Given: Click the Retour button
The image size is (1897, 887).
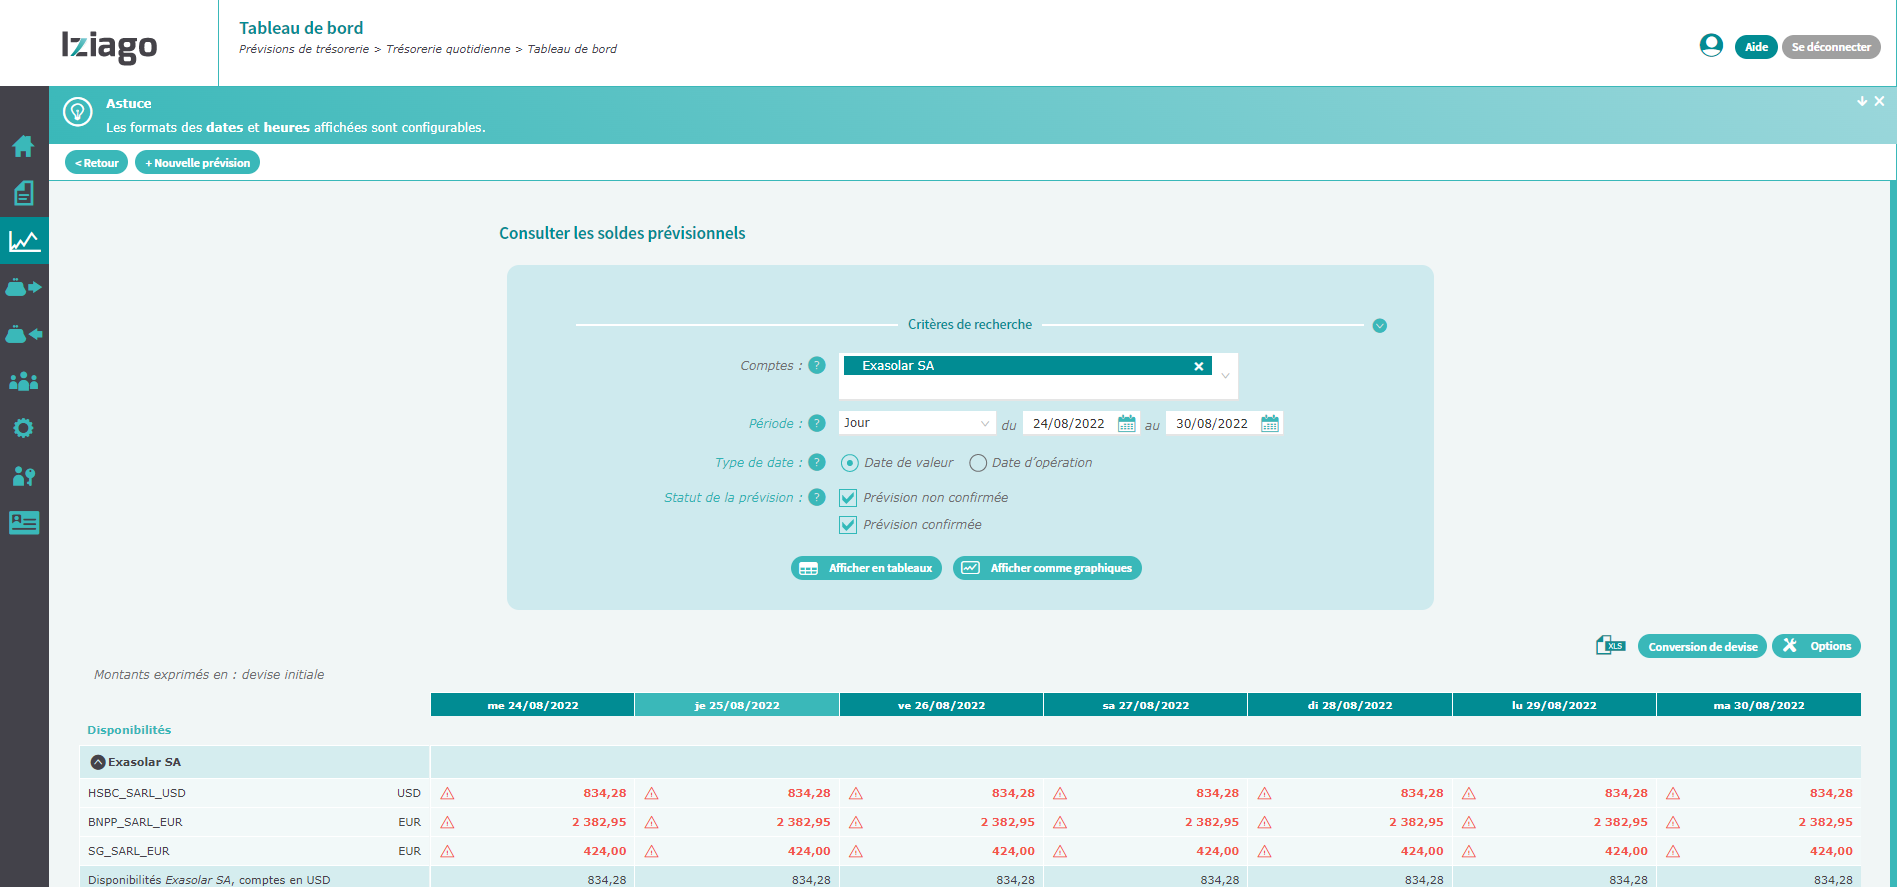Looking at the screenshot, I should click(x=96, y=162).
